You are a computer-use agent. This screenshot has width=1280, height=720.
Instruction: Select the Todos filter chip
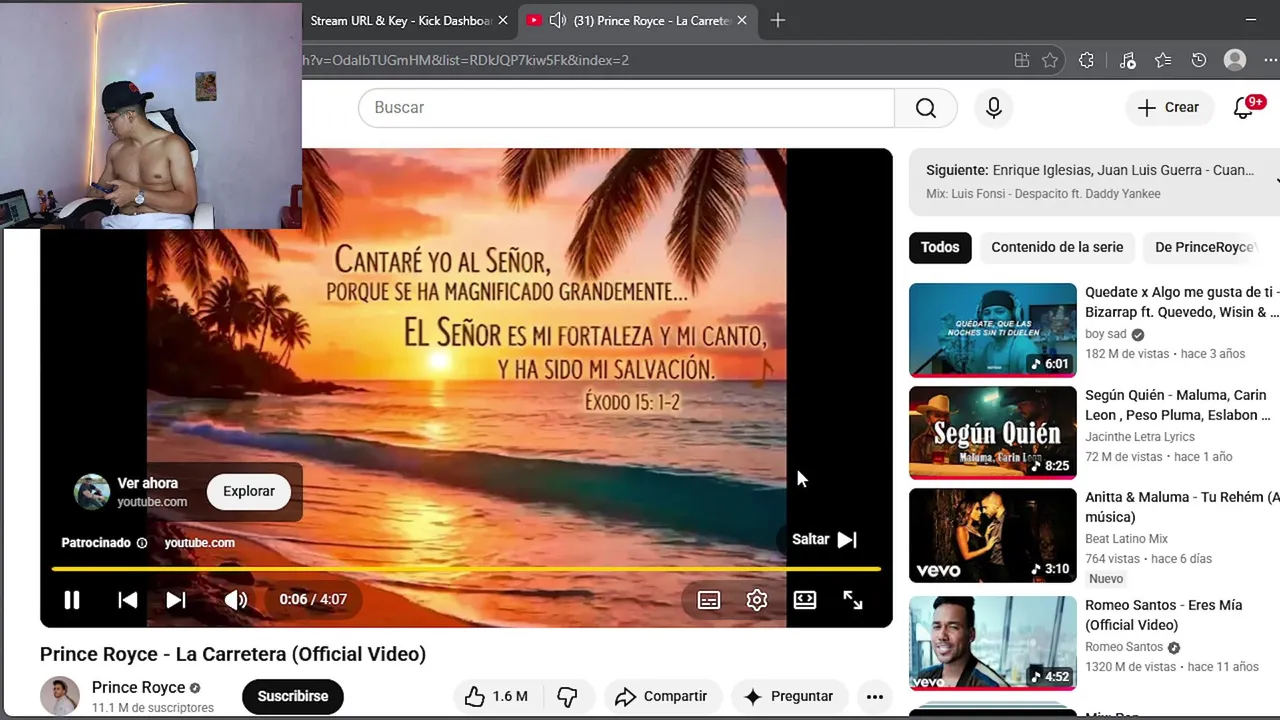coord(940,247)
